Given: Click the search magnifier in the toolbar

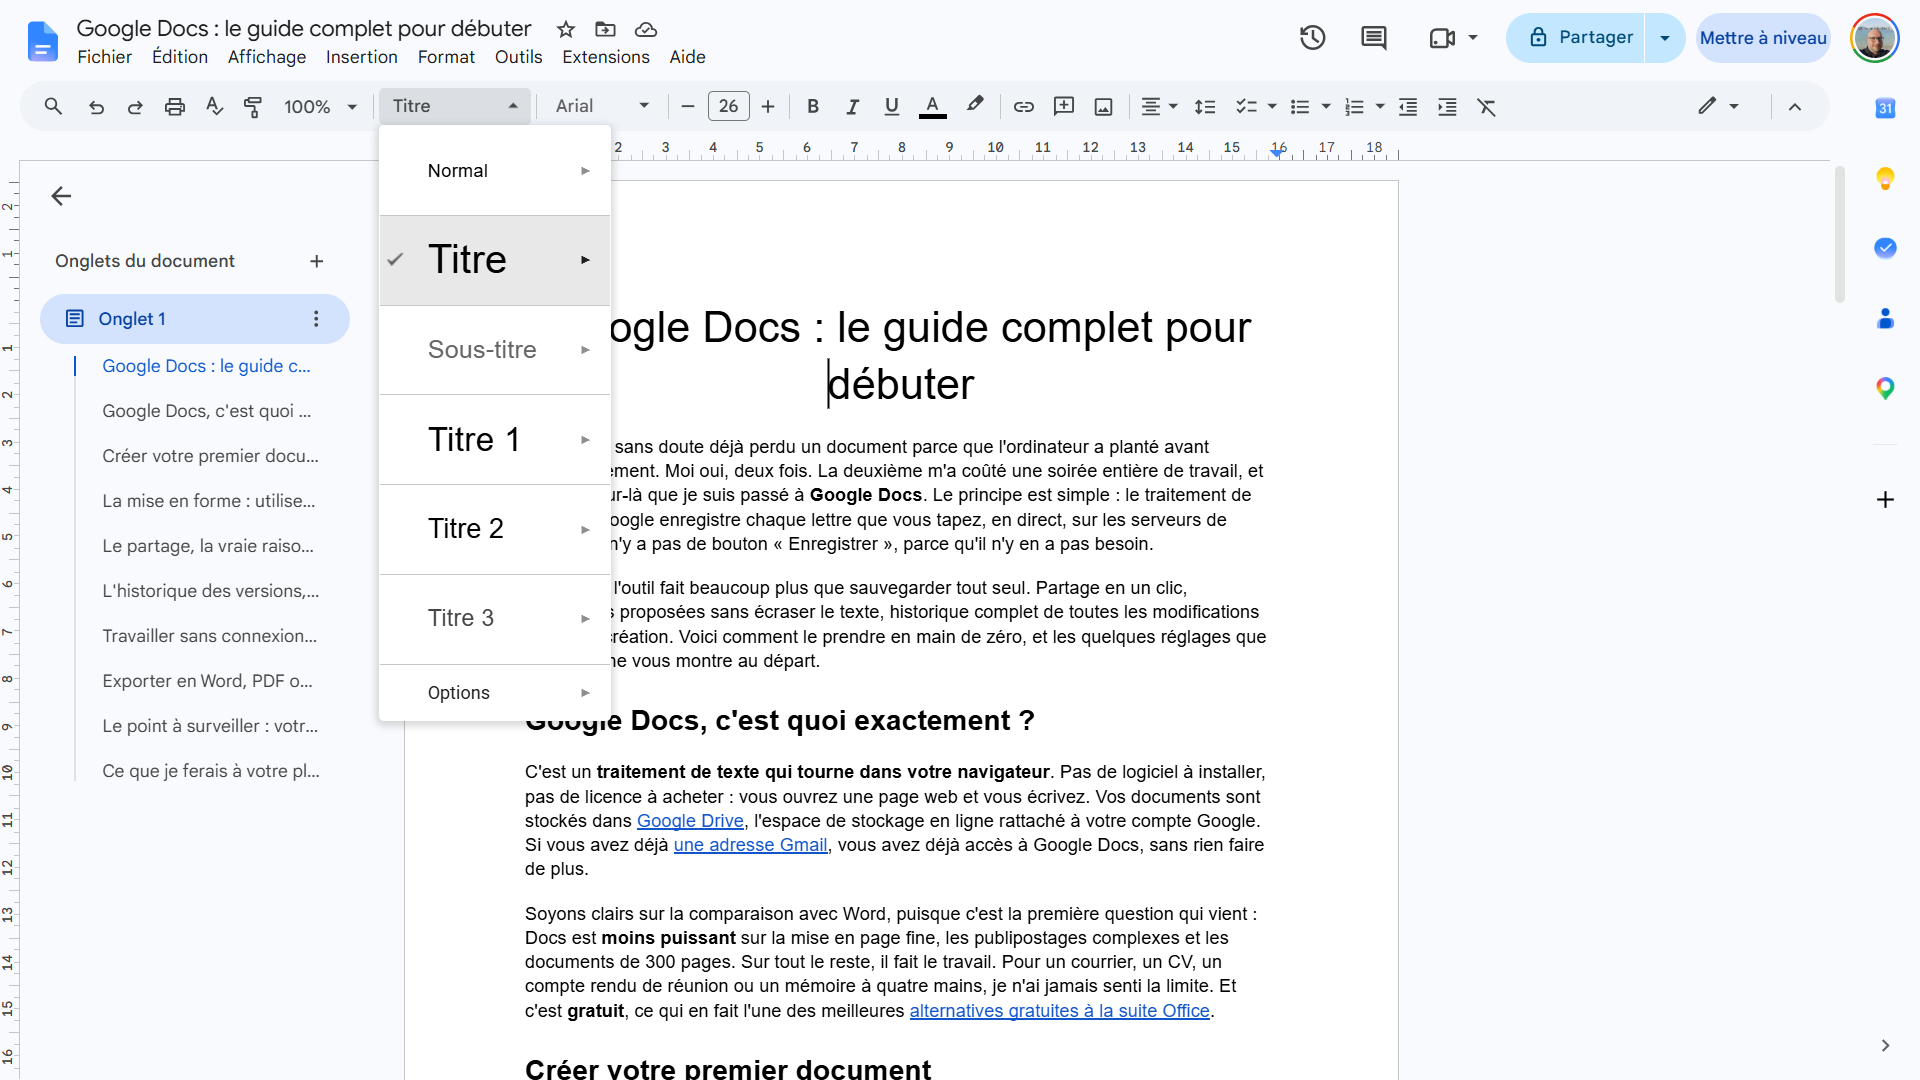Looking at the screenshot, I should pyautogui.click(x=53, y=106).
